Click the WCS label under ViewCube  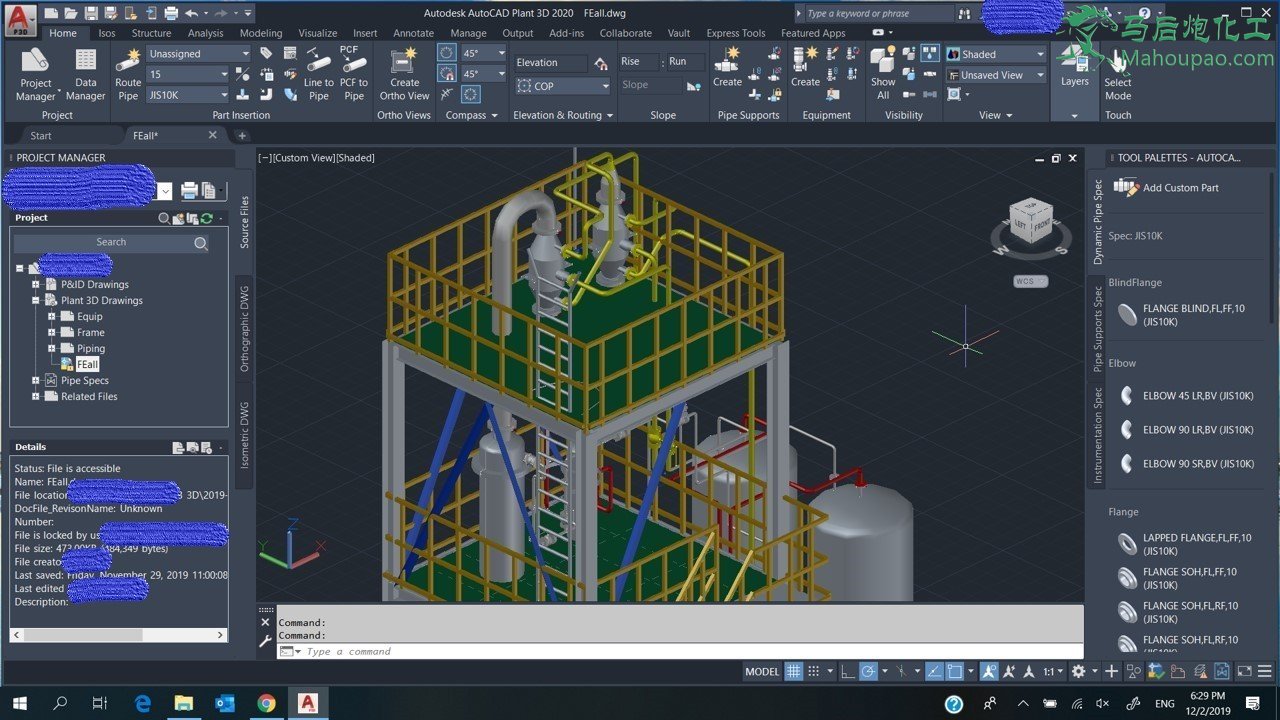click(x=1030, y=281)
